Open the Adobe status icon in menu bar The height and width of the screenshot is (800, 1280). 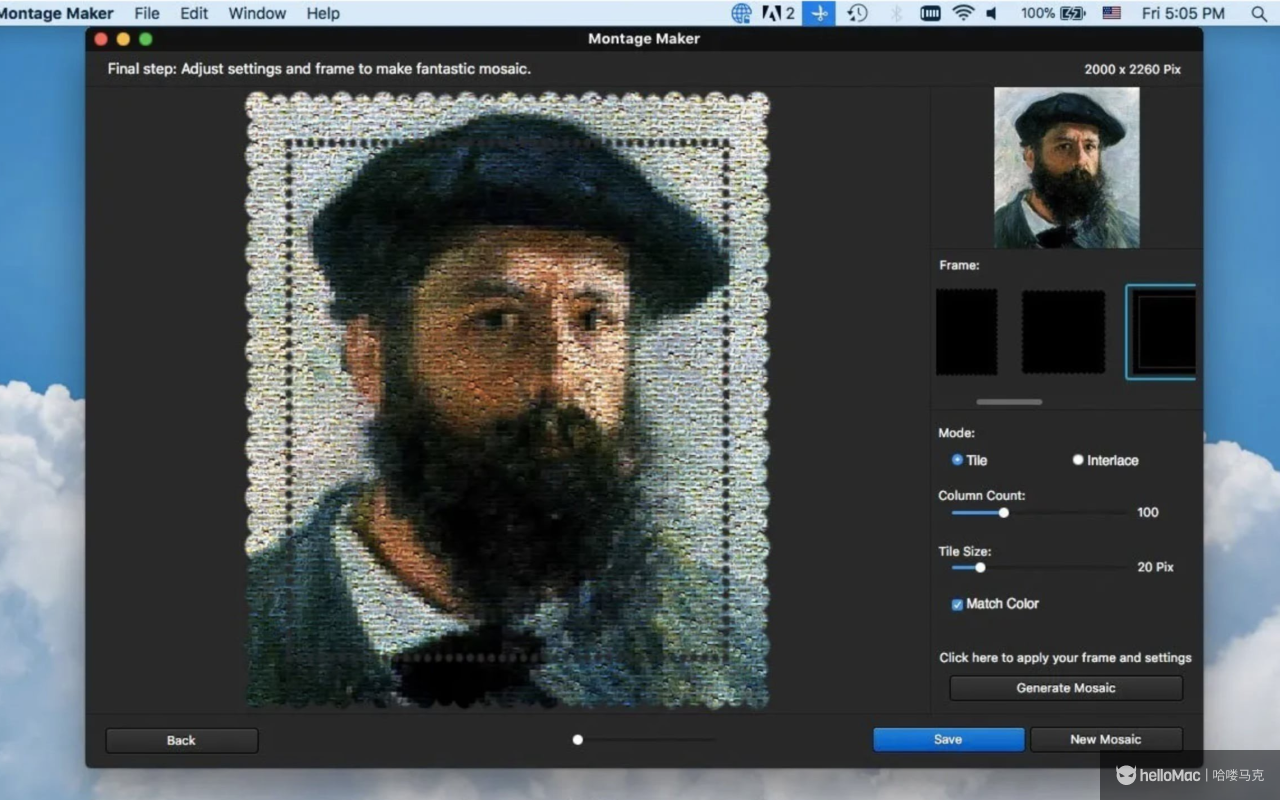pyautogui.click(x=778, y=13)
